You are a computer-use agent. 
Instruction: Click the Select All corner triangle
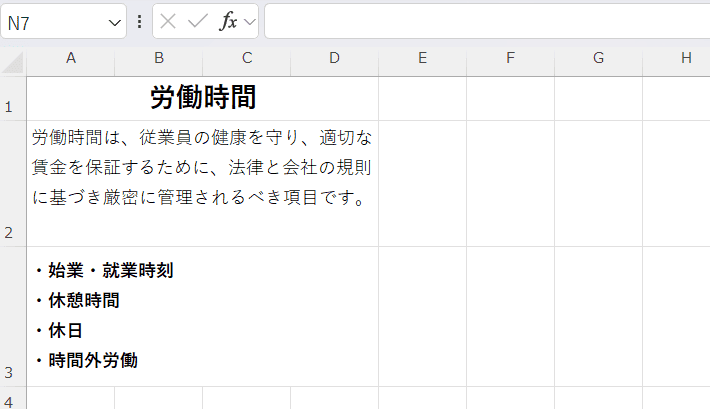click(13, 63)
